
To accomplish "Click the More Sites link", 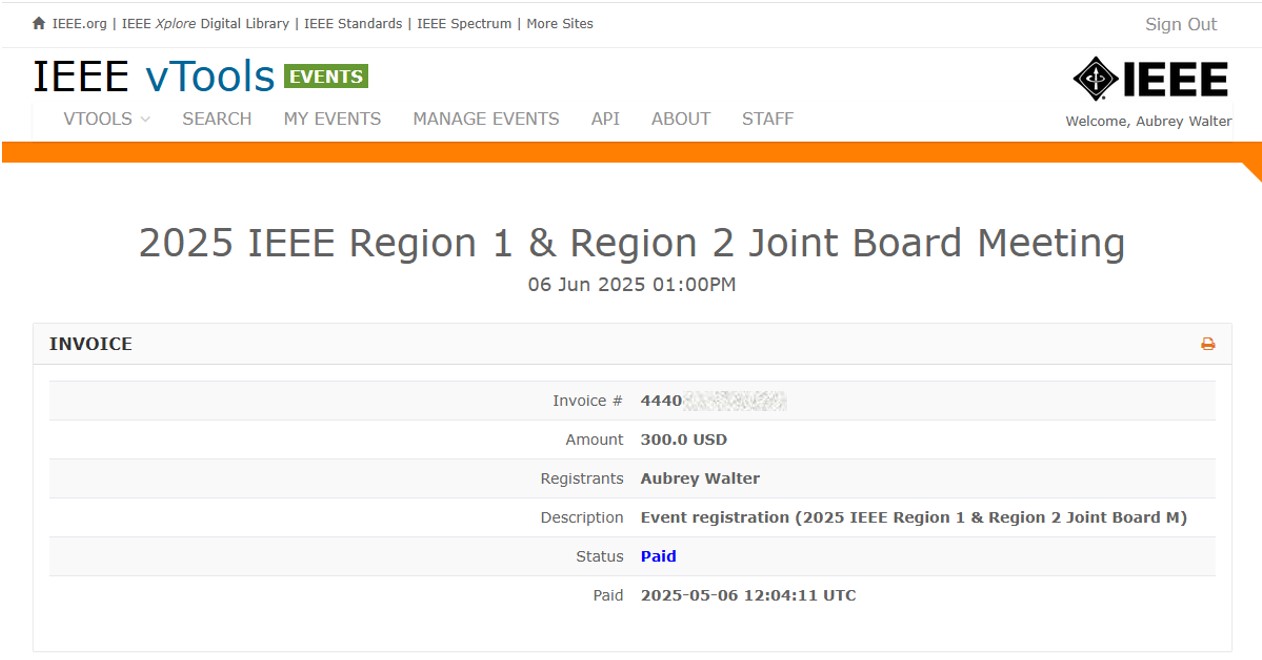I will point(560,24).
